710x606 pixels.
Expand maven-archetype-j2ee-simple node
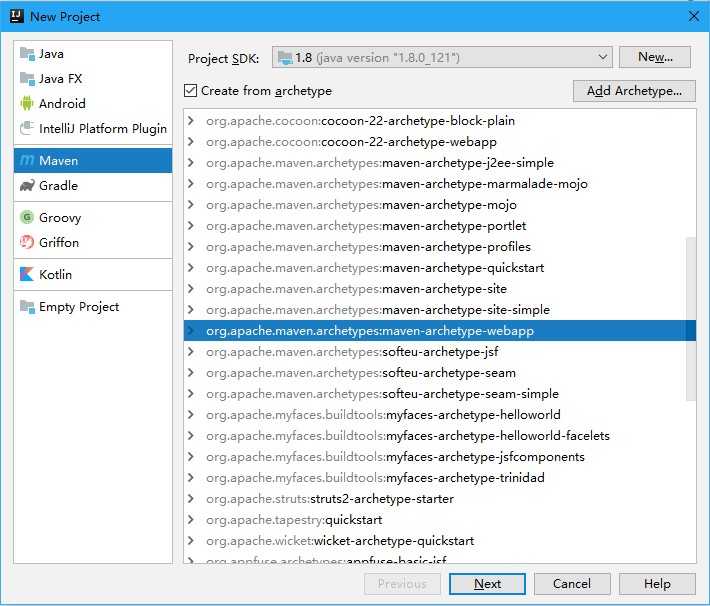(x=191, y=163)
